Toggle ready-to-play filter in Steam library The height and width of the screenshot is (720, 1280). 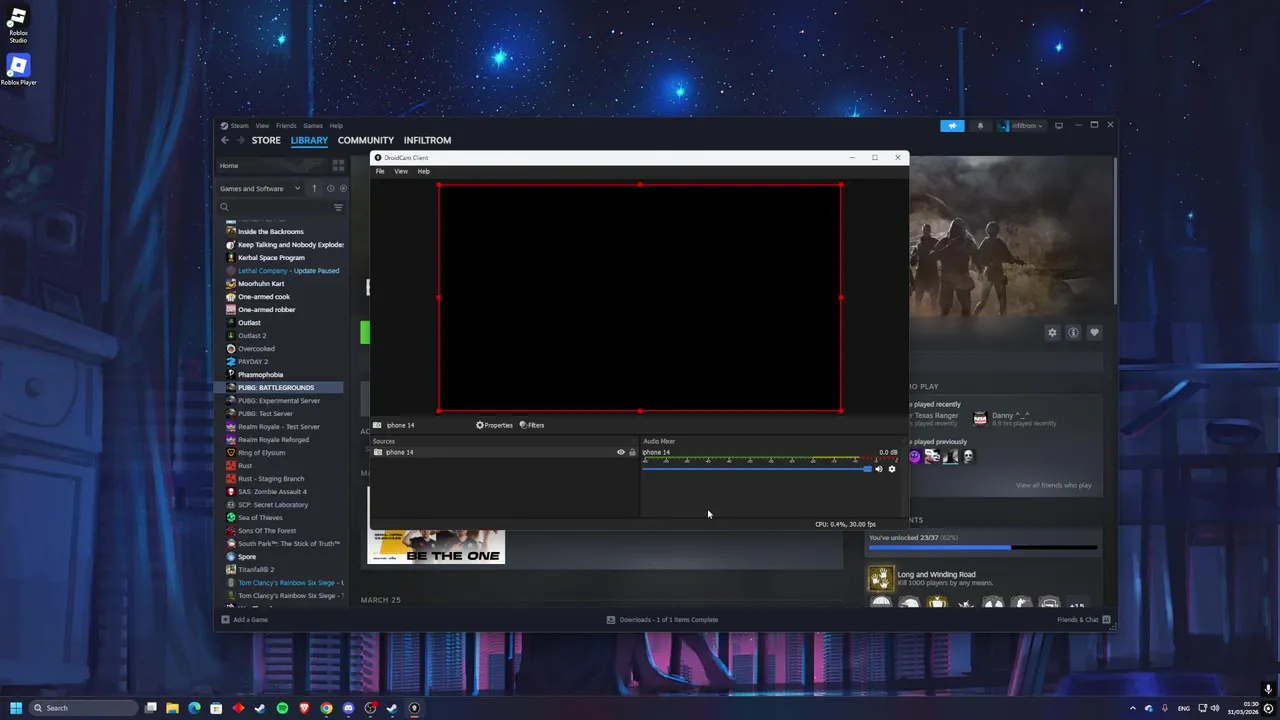pos(343,188)
